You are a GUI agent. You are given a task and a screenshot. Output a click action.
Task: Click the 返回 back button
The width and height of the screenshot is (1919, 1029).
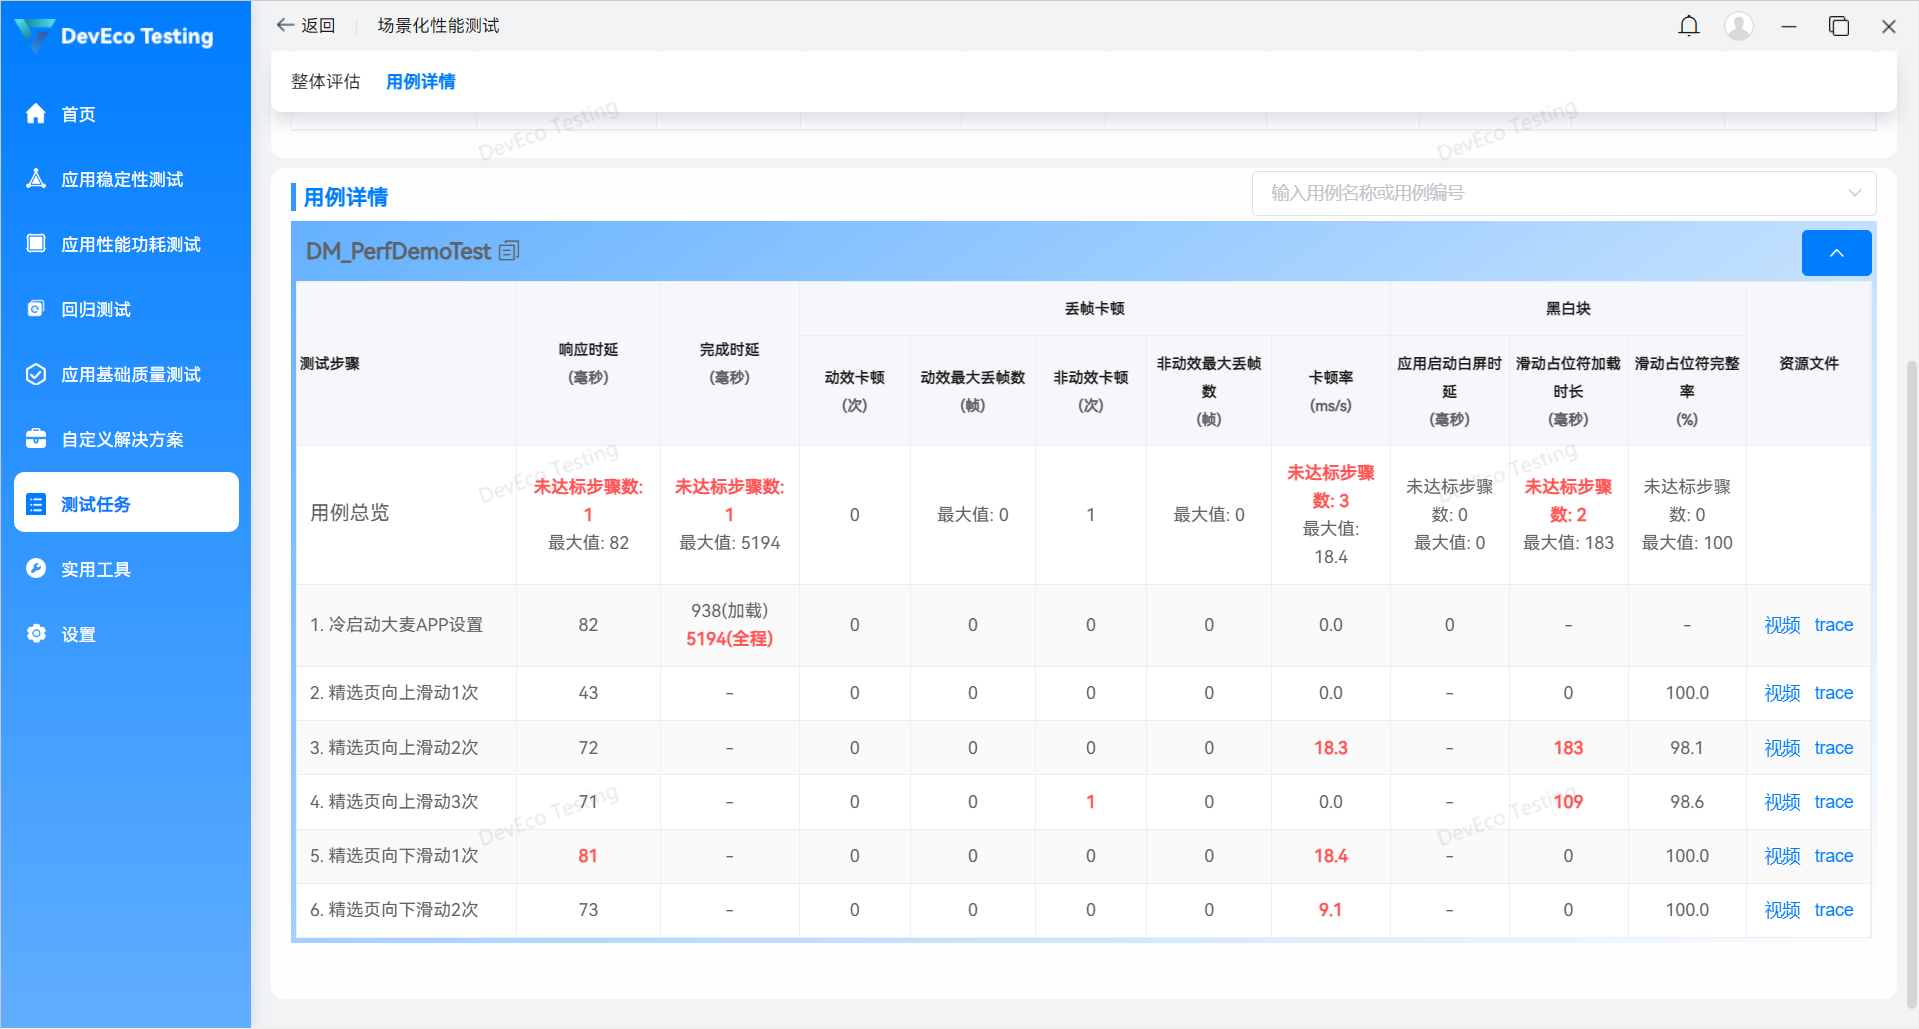coord(306,25)
